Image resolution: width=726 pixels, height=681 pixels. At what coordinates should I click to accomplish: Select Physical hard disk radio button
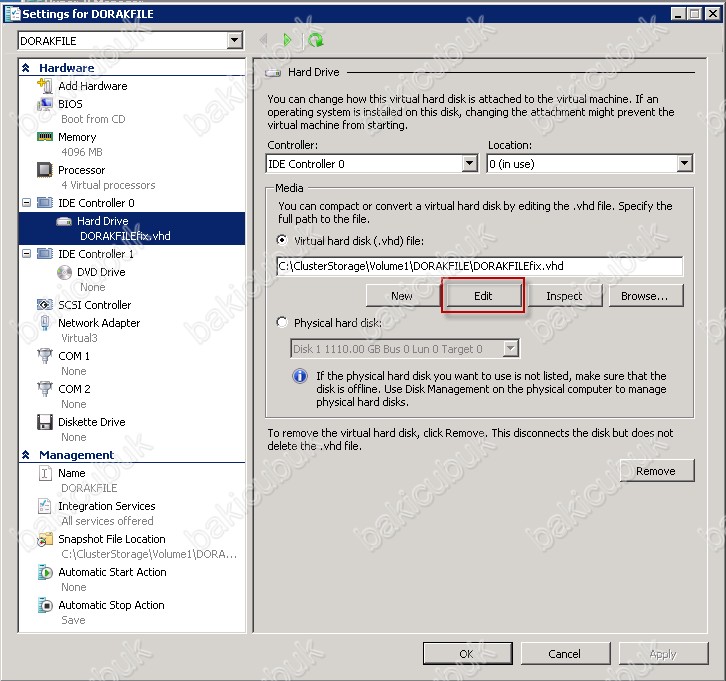(283, 323)
